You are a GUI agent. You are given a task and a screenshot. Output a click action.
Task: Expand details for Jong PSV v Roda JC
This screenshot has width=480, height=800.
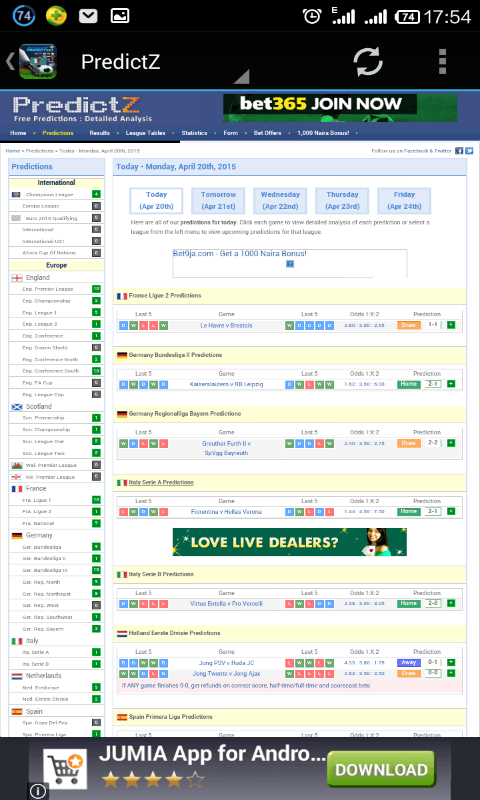[451, 662]
